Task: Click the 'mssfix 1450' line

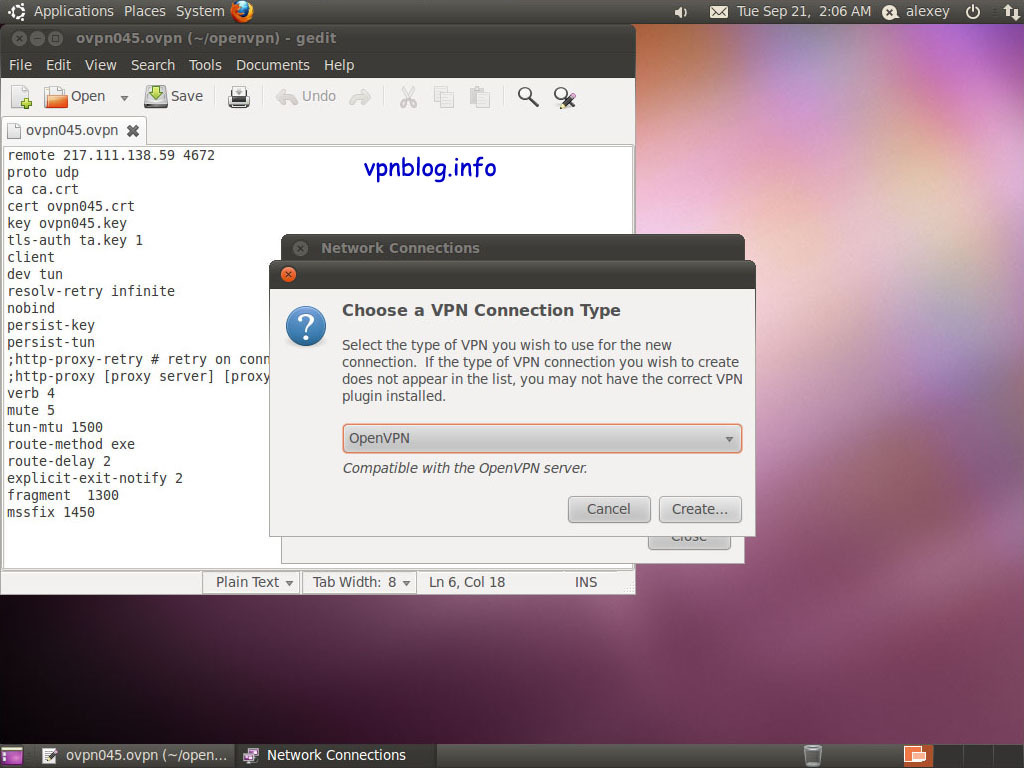Action: click(51, 512)
